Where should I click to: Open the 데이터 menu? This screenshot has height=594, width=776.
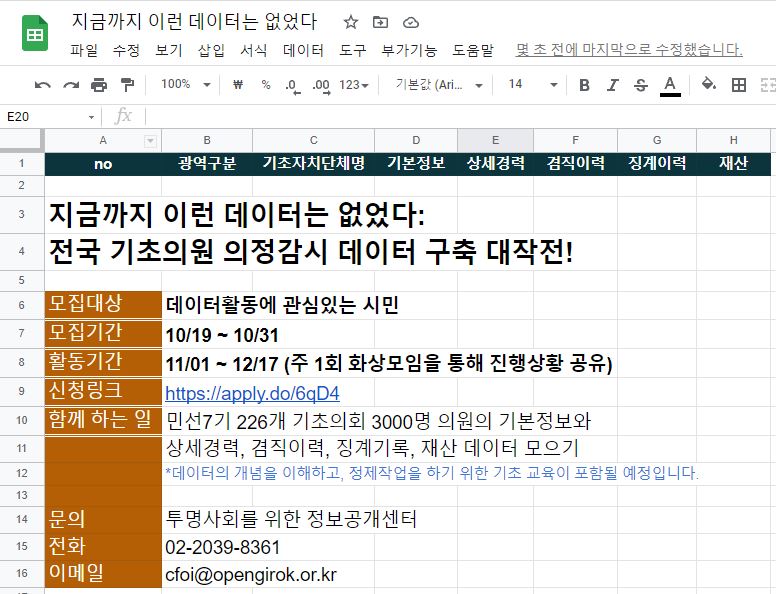pyautogui.click(x=303, y=50)
